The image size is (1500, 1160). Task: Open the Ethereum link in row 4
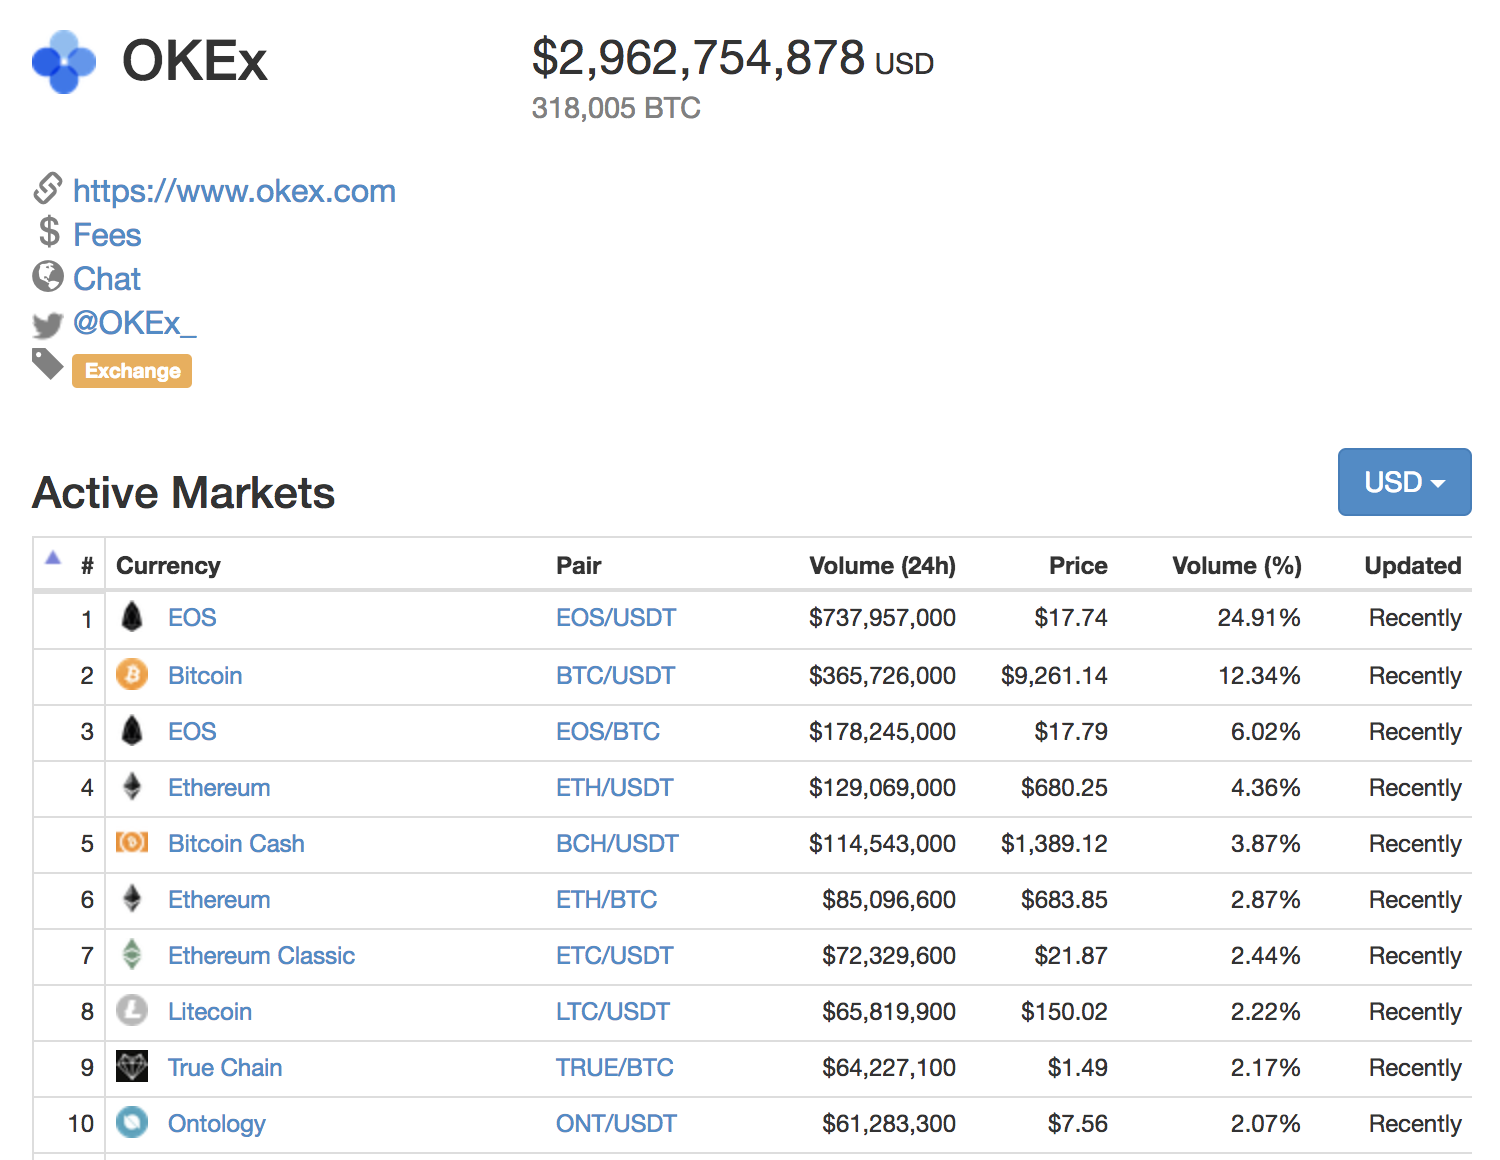(x=219, y=788)
